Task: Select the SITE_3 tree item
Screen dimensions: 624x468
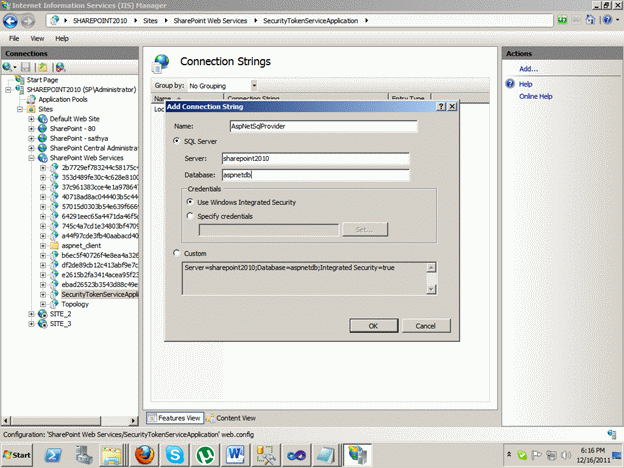Action: [x=60, y=324]
